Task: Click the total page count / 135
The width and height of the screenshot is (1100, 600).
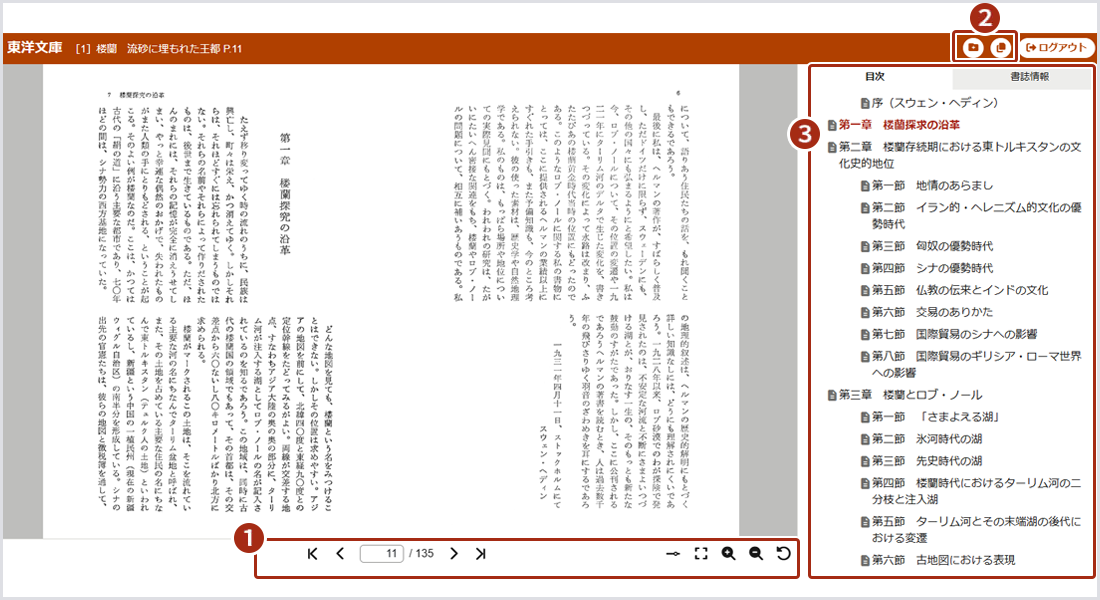Action: pos(422,554)
